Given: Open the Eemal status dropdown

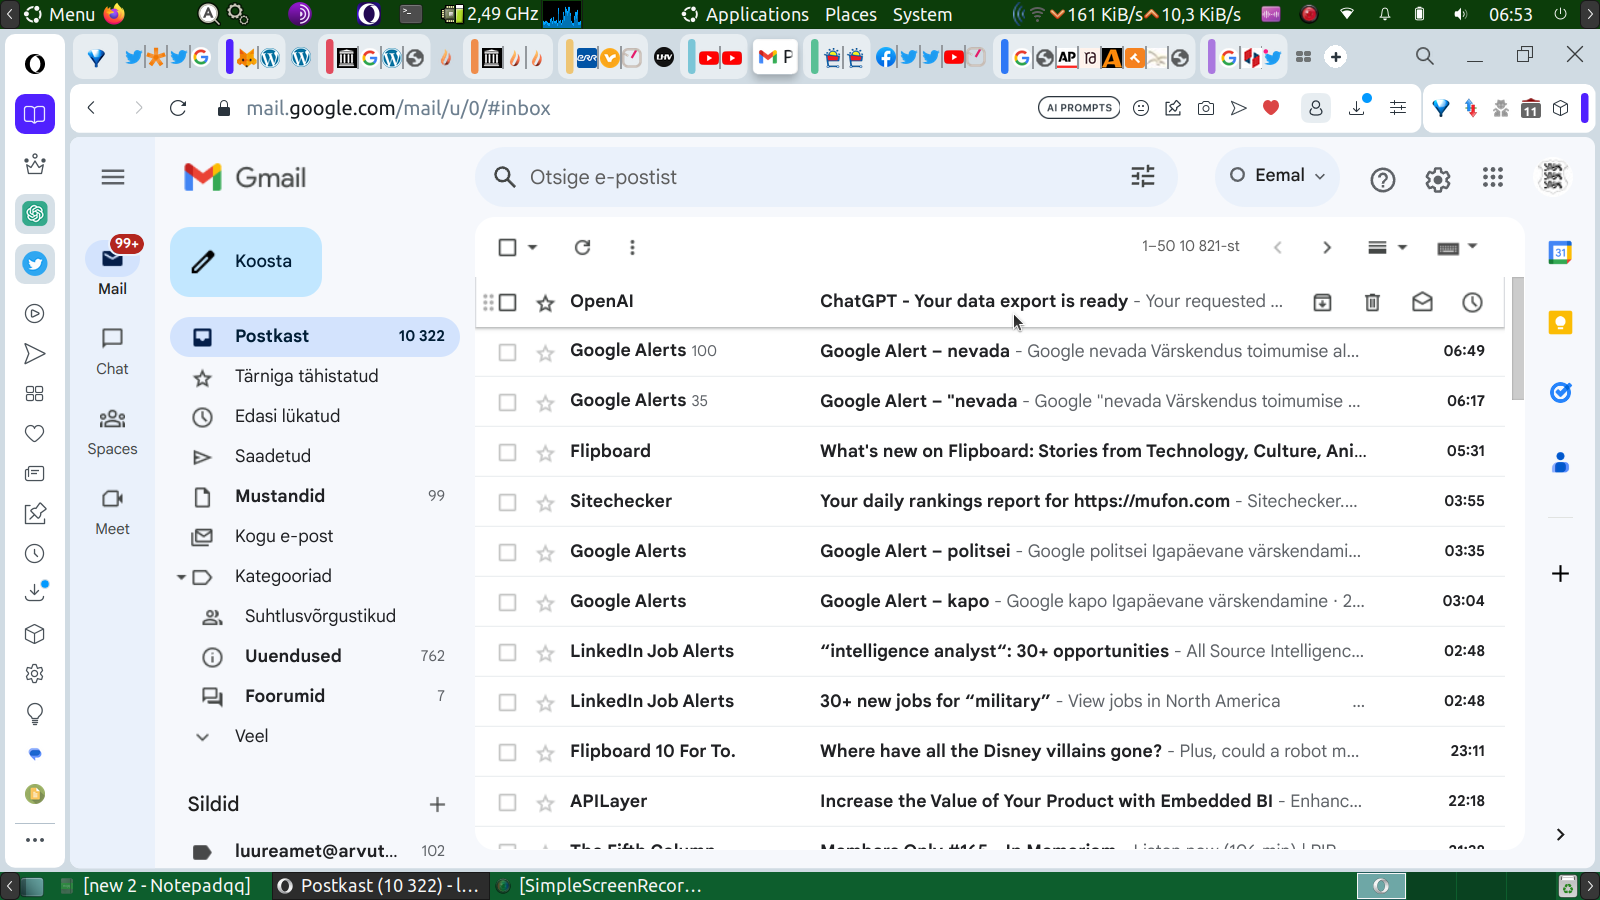Looking at the screenshot, I should coord(1277,176).
